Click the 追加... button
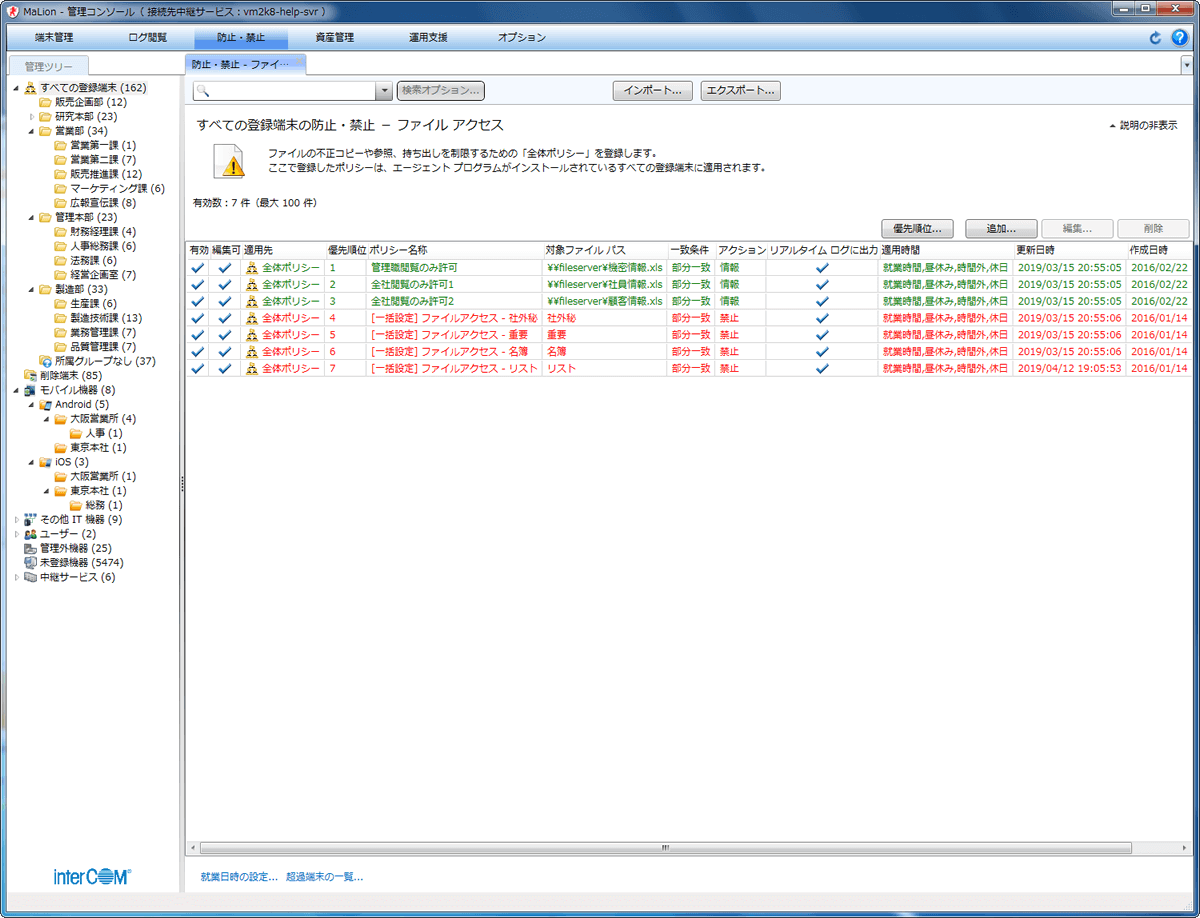The width and height of the screenshot is (1200, 918). pyautogui.click(x=1001, y=228)
